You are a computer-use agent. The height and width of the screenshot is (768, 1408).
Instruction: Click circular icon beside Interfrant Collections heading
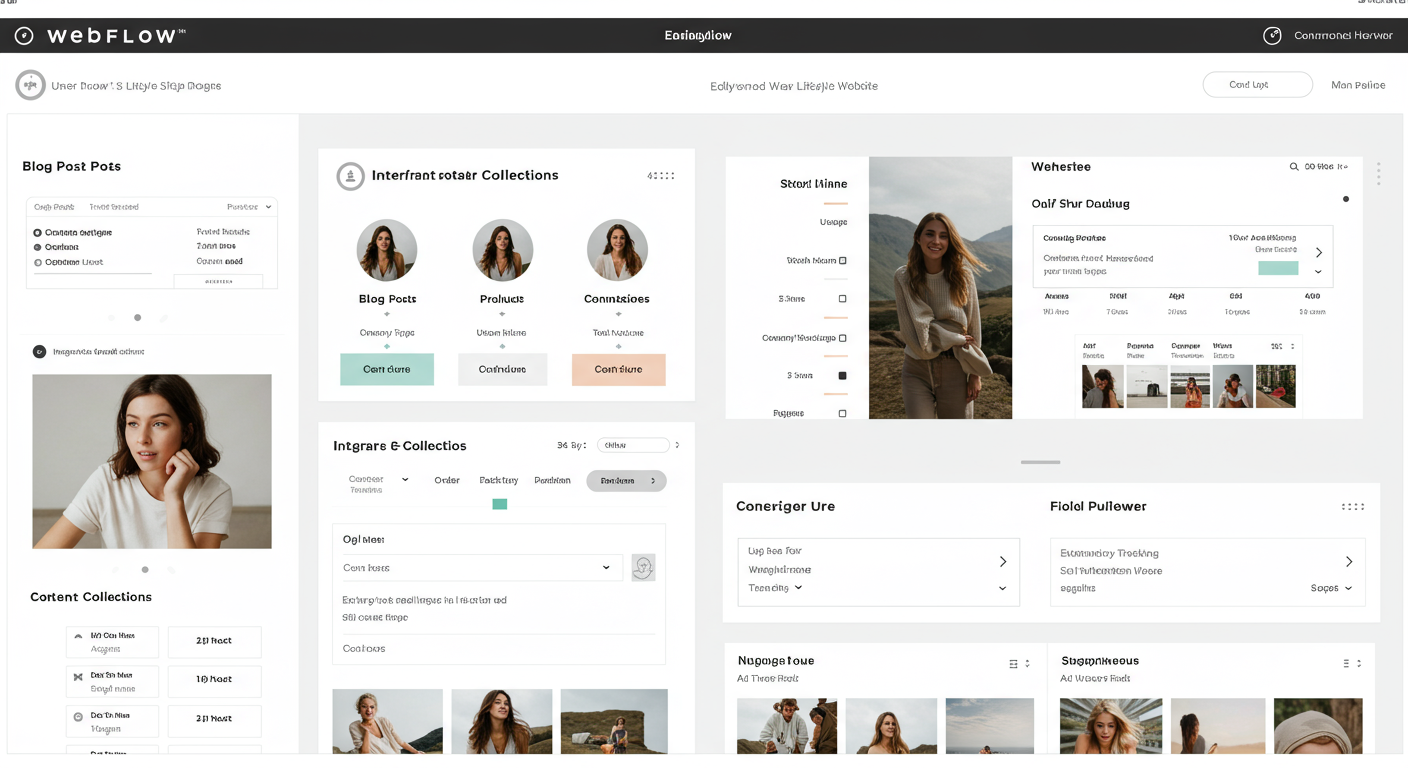[350, 176]
